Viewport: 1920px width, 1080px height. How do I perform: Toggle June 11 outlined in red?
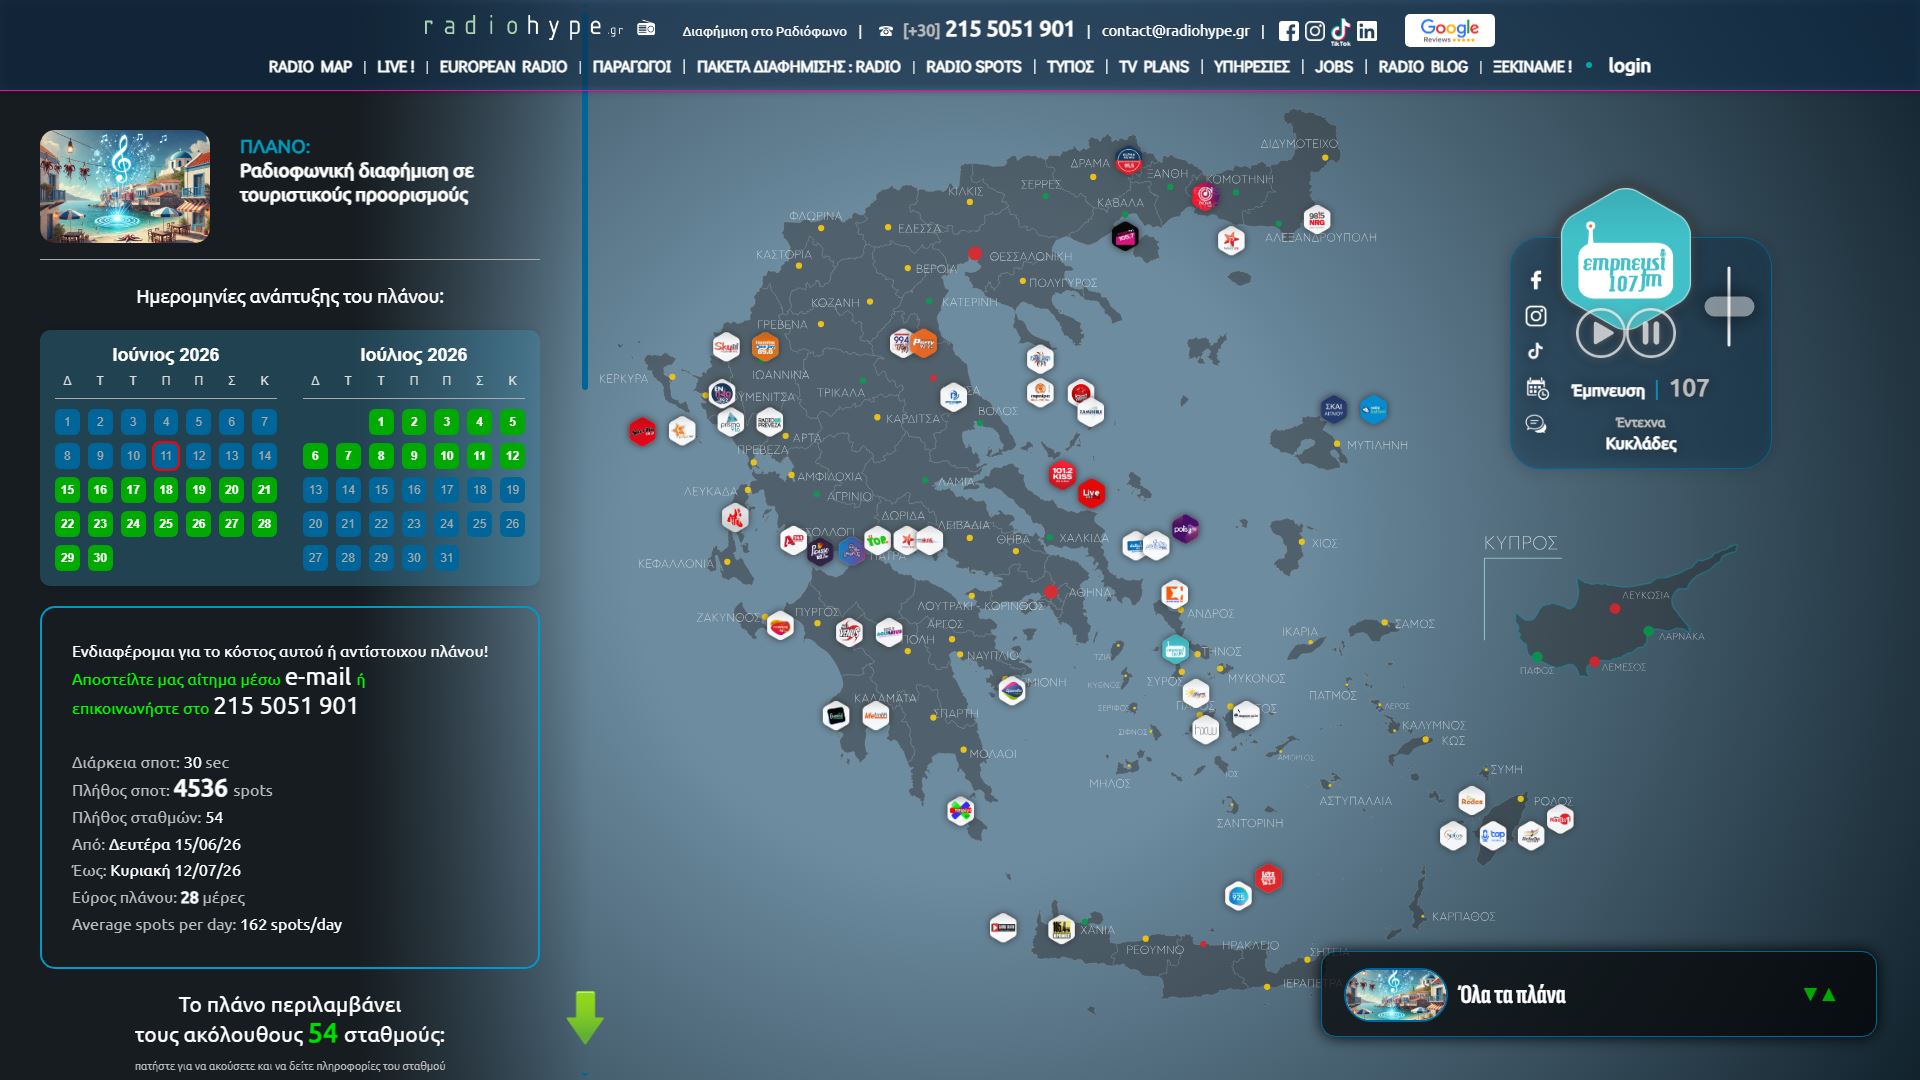166,456
